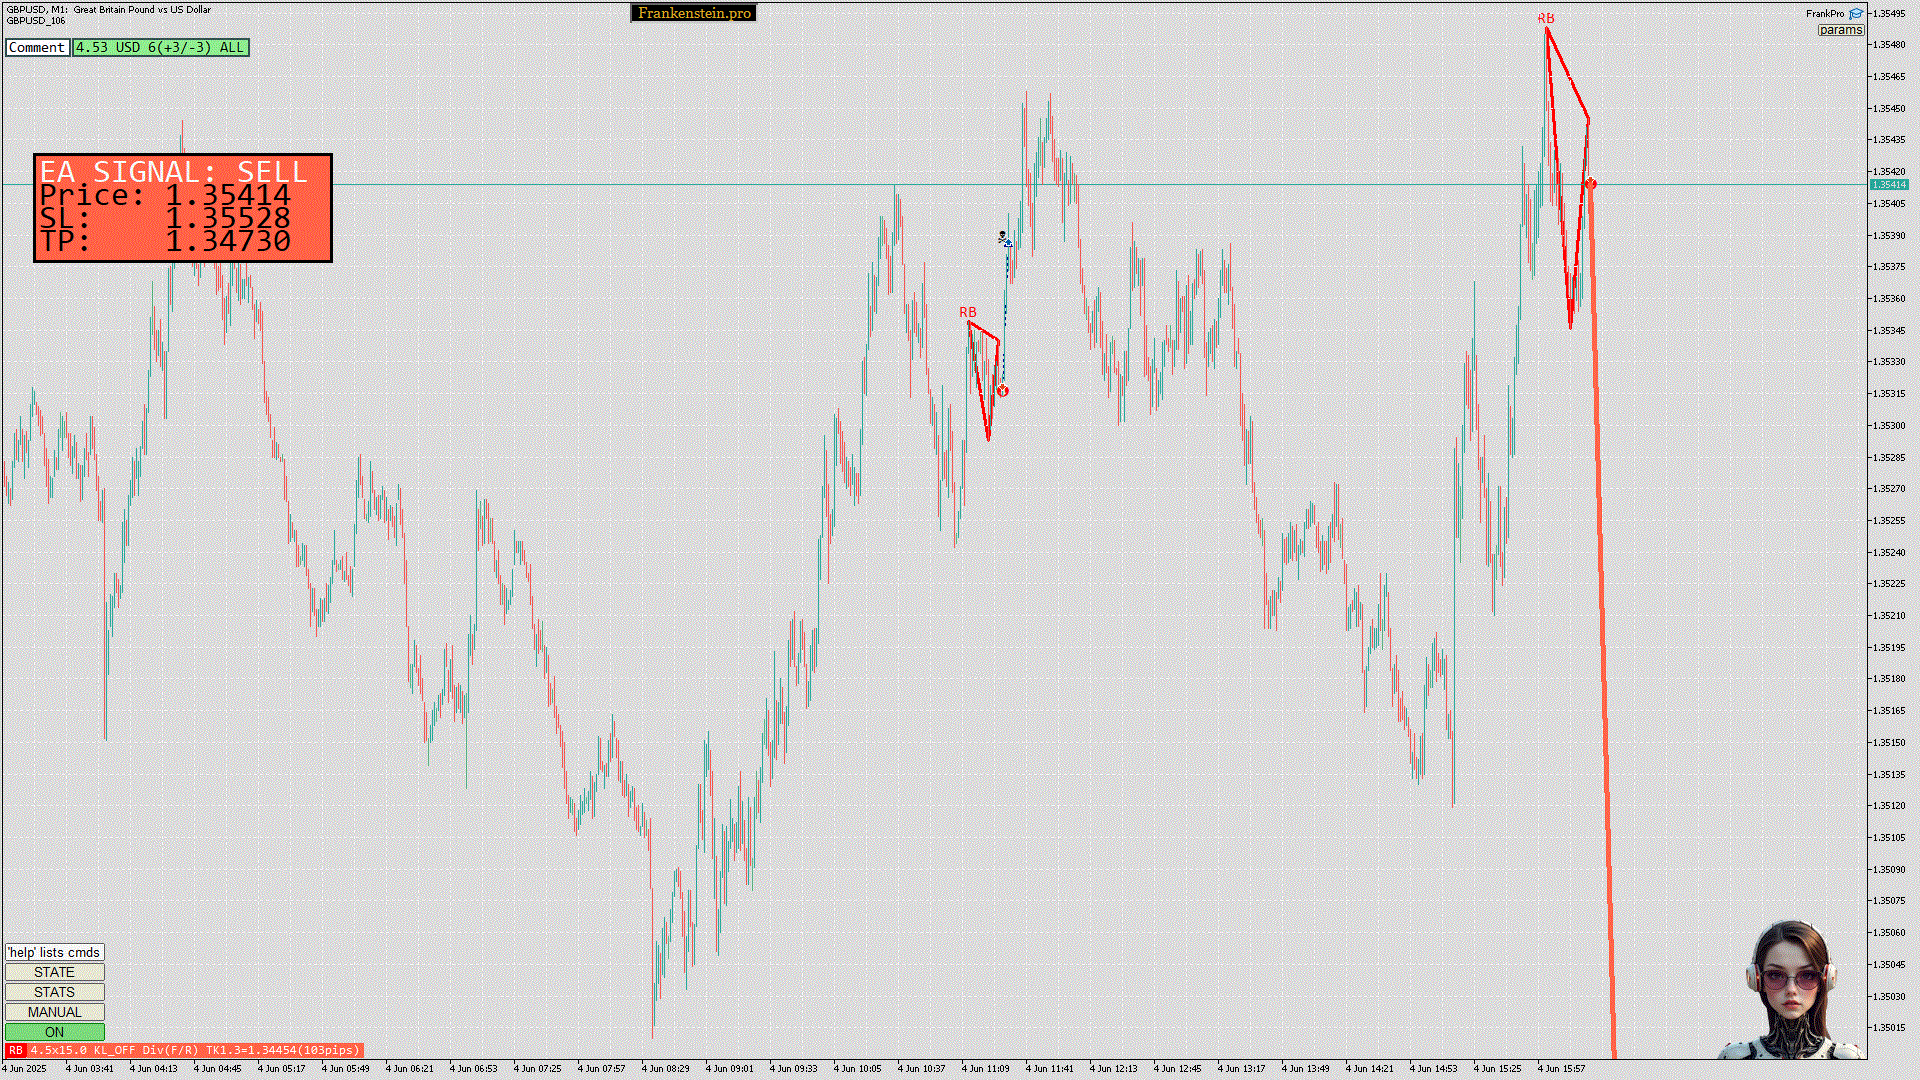
Task: Open the params panel
Action: click(1840, 30)
